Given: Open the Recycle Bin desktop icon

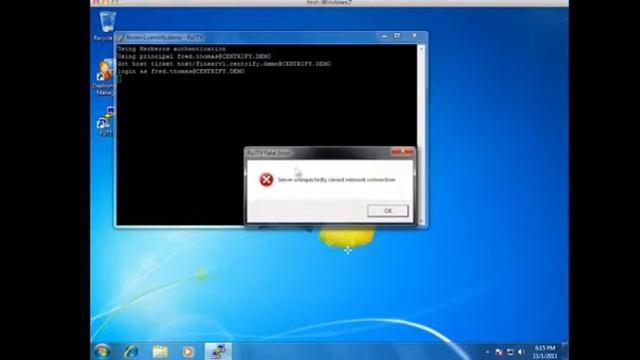Looking at the screenshot, I should 106,26.
